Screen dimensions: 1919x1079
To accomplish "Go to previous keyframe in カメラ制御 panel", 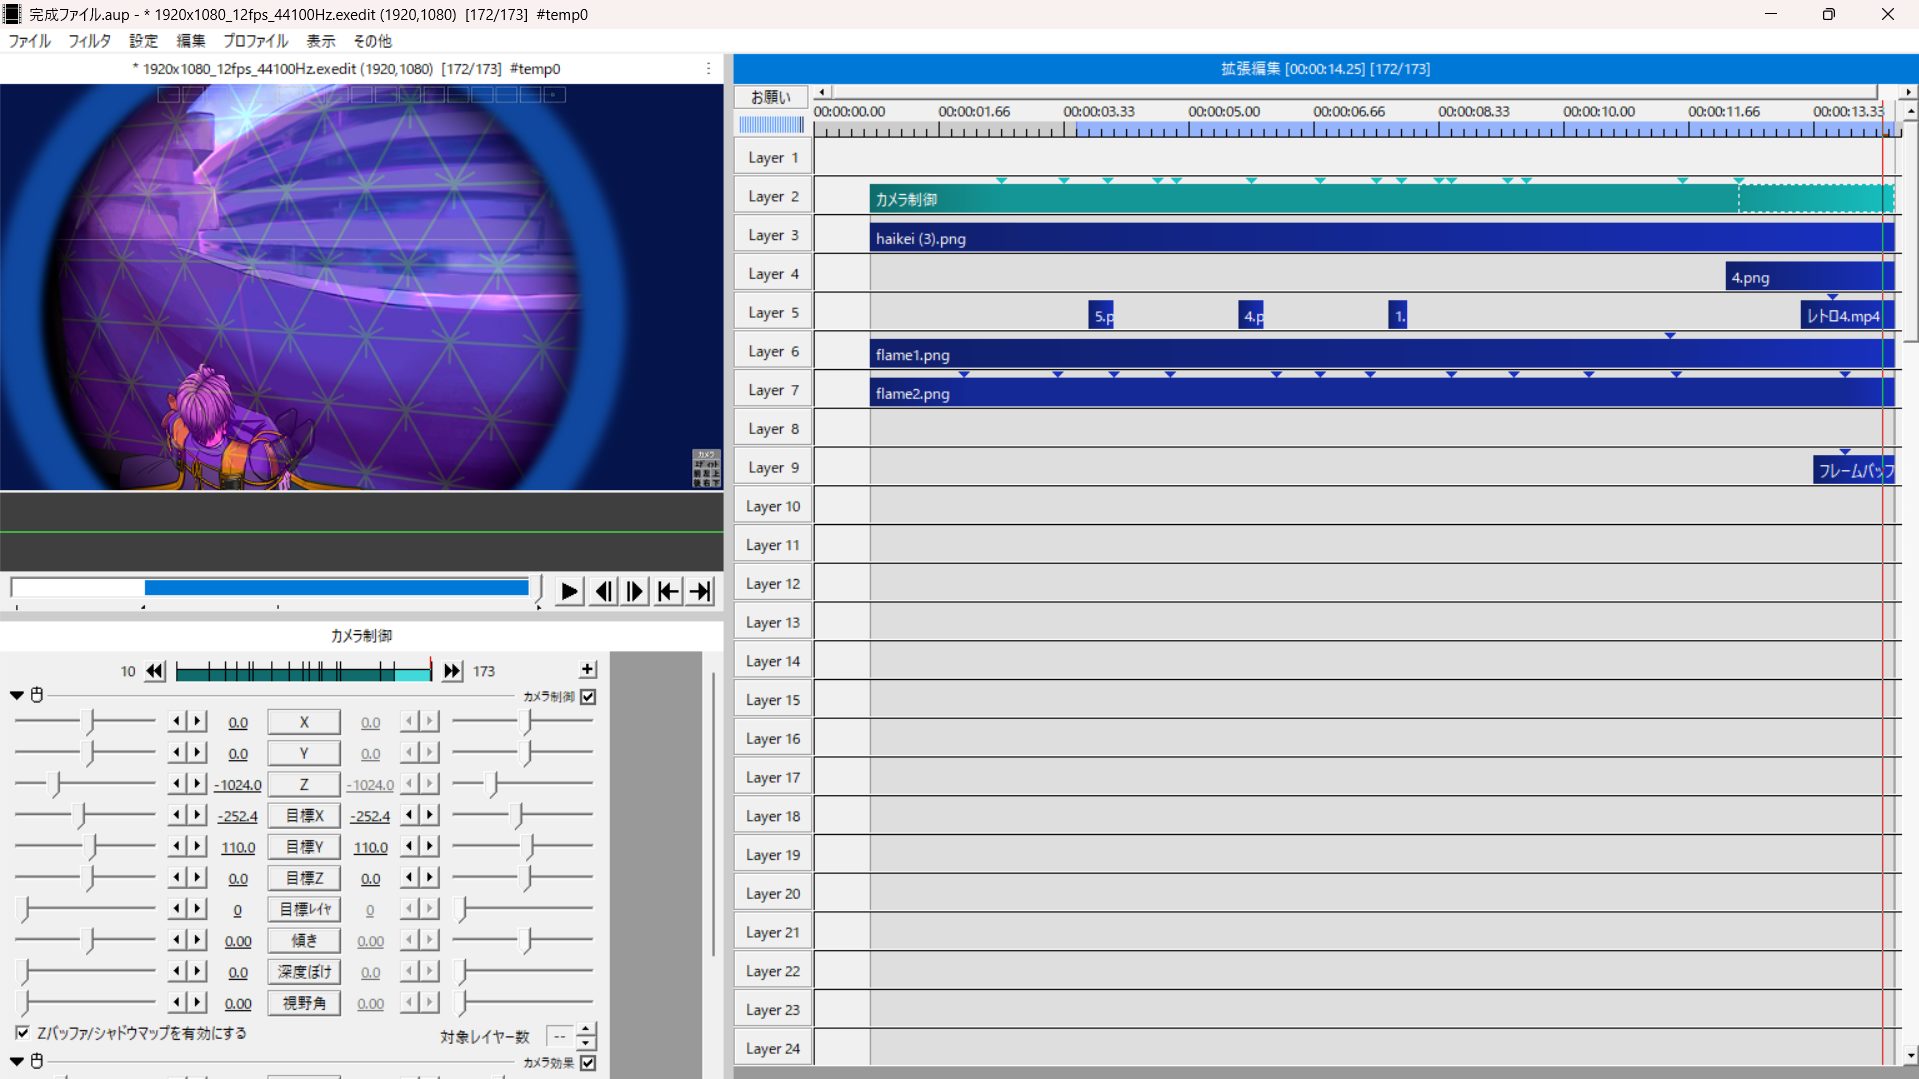I will click(x=154, y=671).
